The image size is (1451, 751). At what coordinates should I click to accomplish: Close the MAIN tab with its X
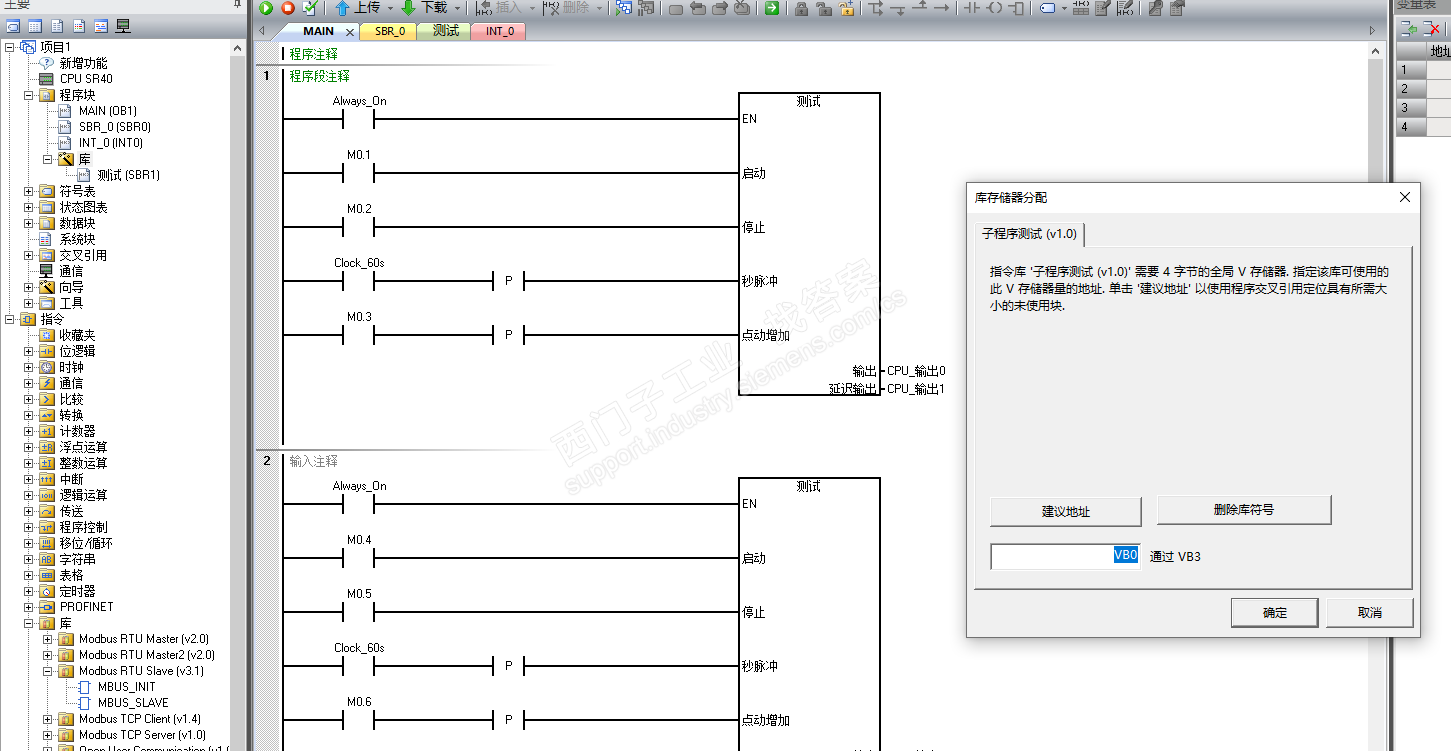coord(350,32)
